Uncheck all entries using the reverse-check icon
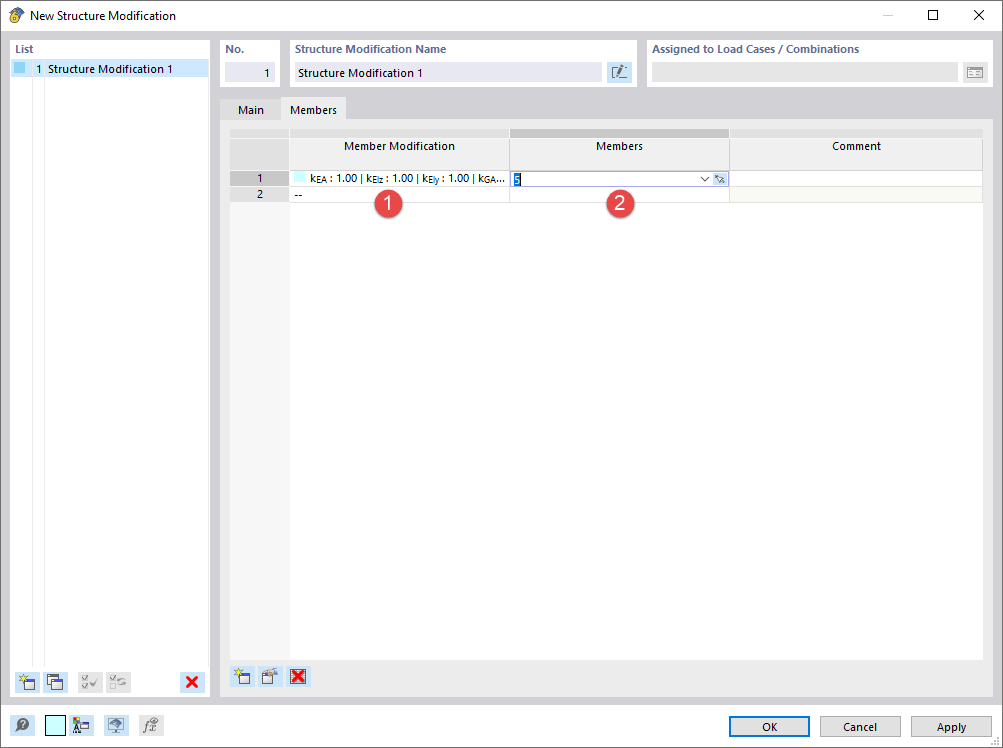This screenshot has width=1003, height=748. click(118, 682)
